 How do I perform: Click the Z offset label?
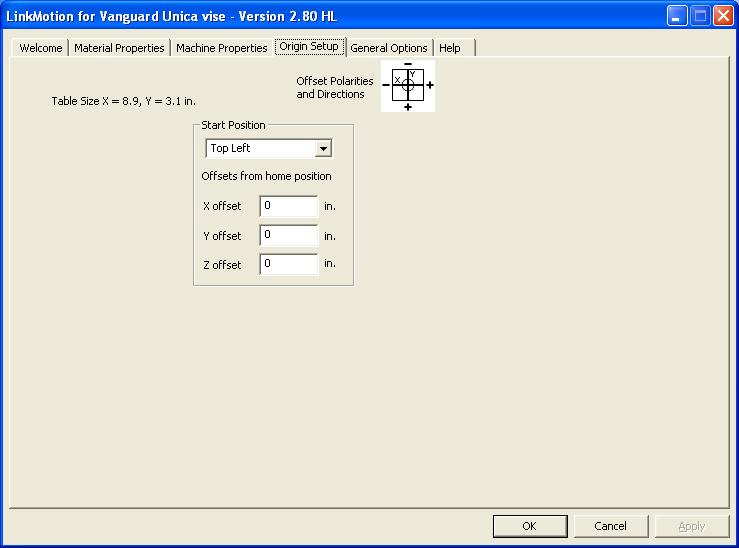(x=222, y=265)
